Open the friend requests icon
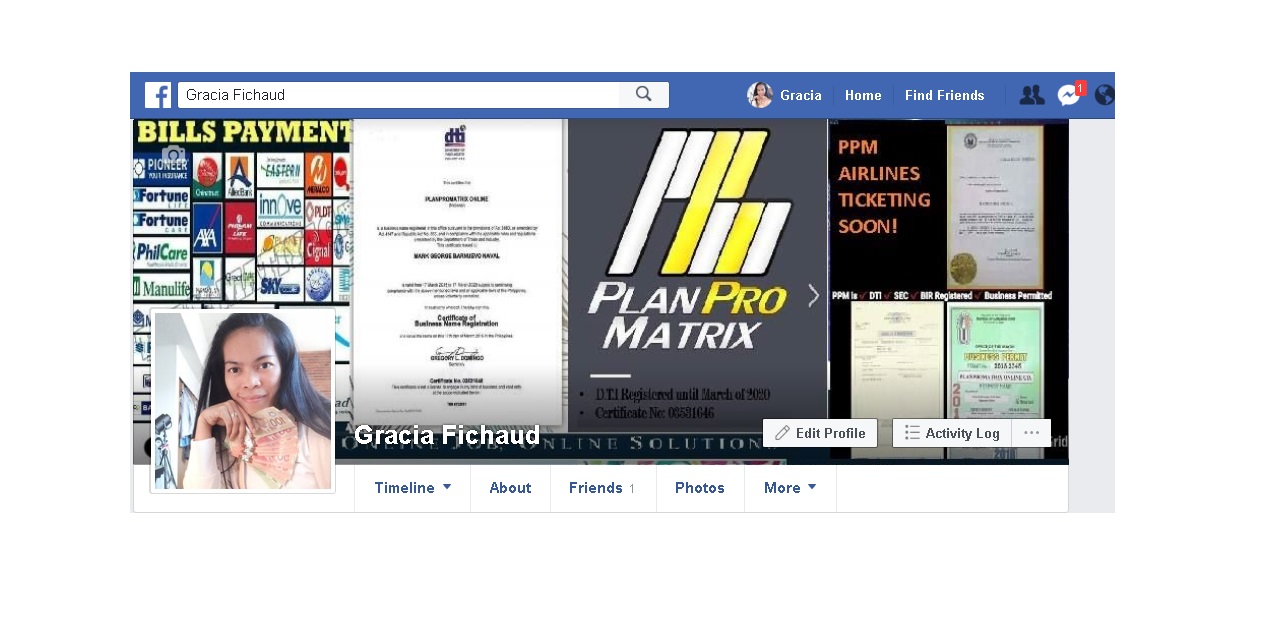 pos(1031,96)
